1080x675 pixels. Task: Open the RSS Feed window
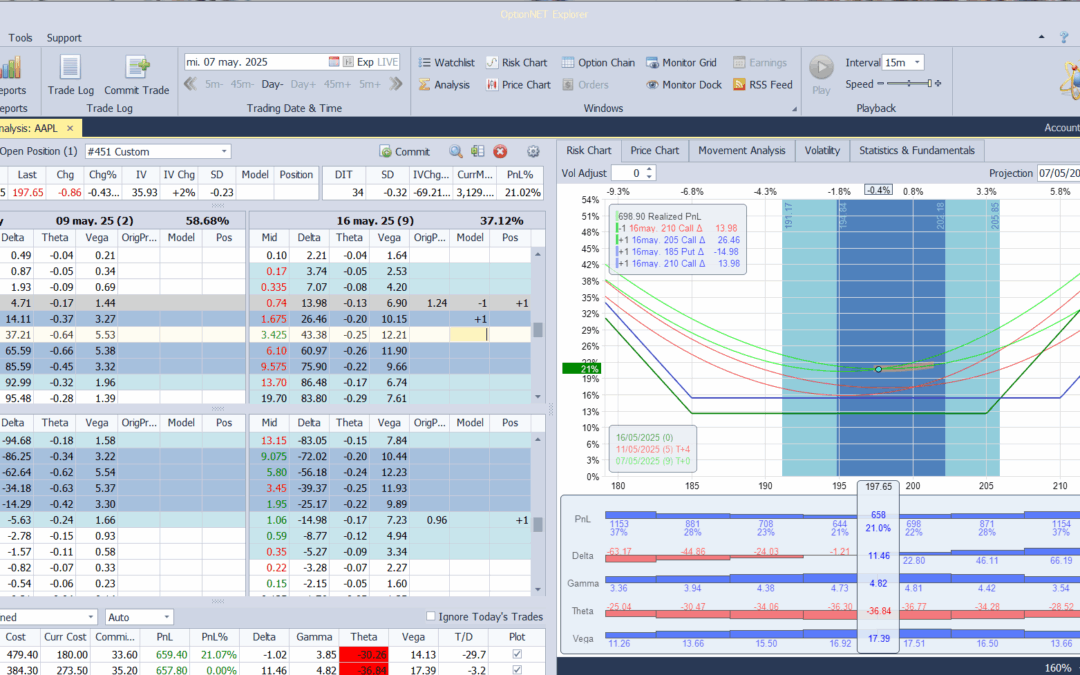point(762,85)
